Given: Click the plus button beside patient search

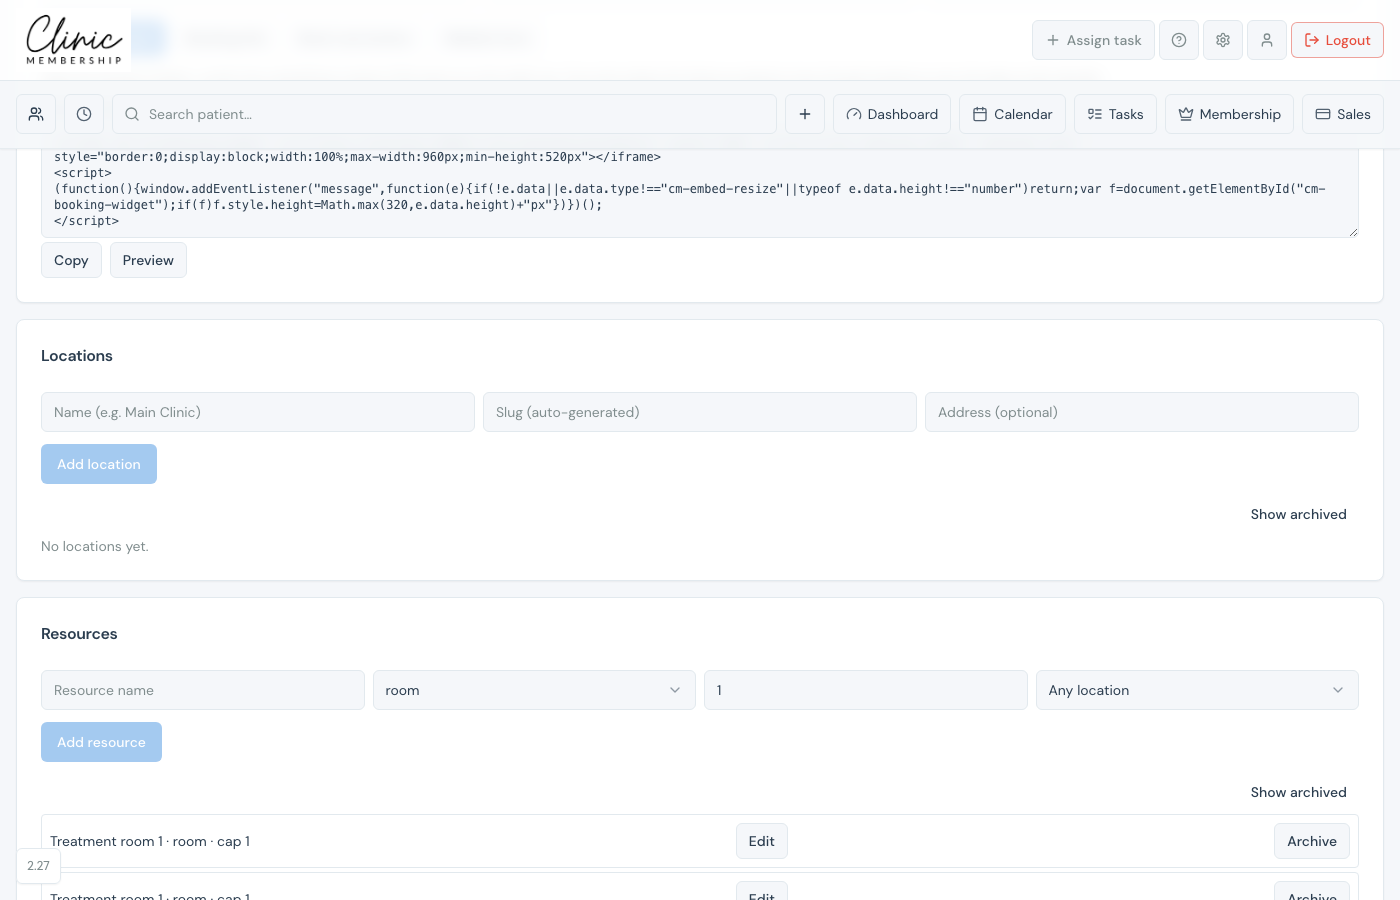Looking at the screenshot, I should [805, 114].
